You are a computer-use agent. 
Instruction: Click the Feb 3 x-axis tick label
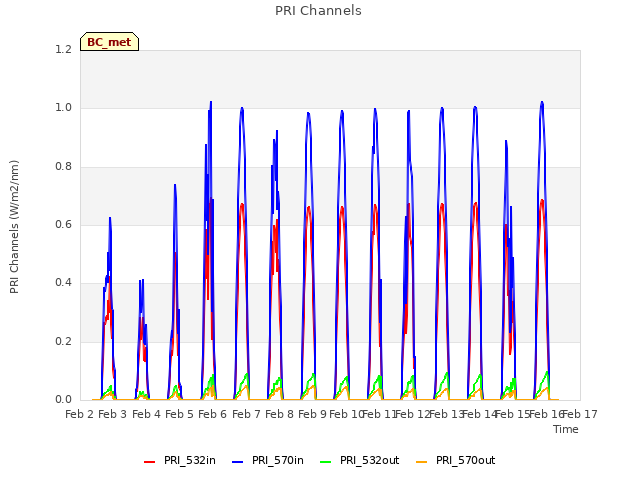[x=113, y=414]
